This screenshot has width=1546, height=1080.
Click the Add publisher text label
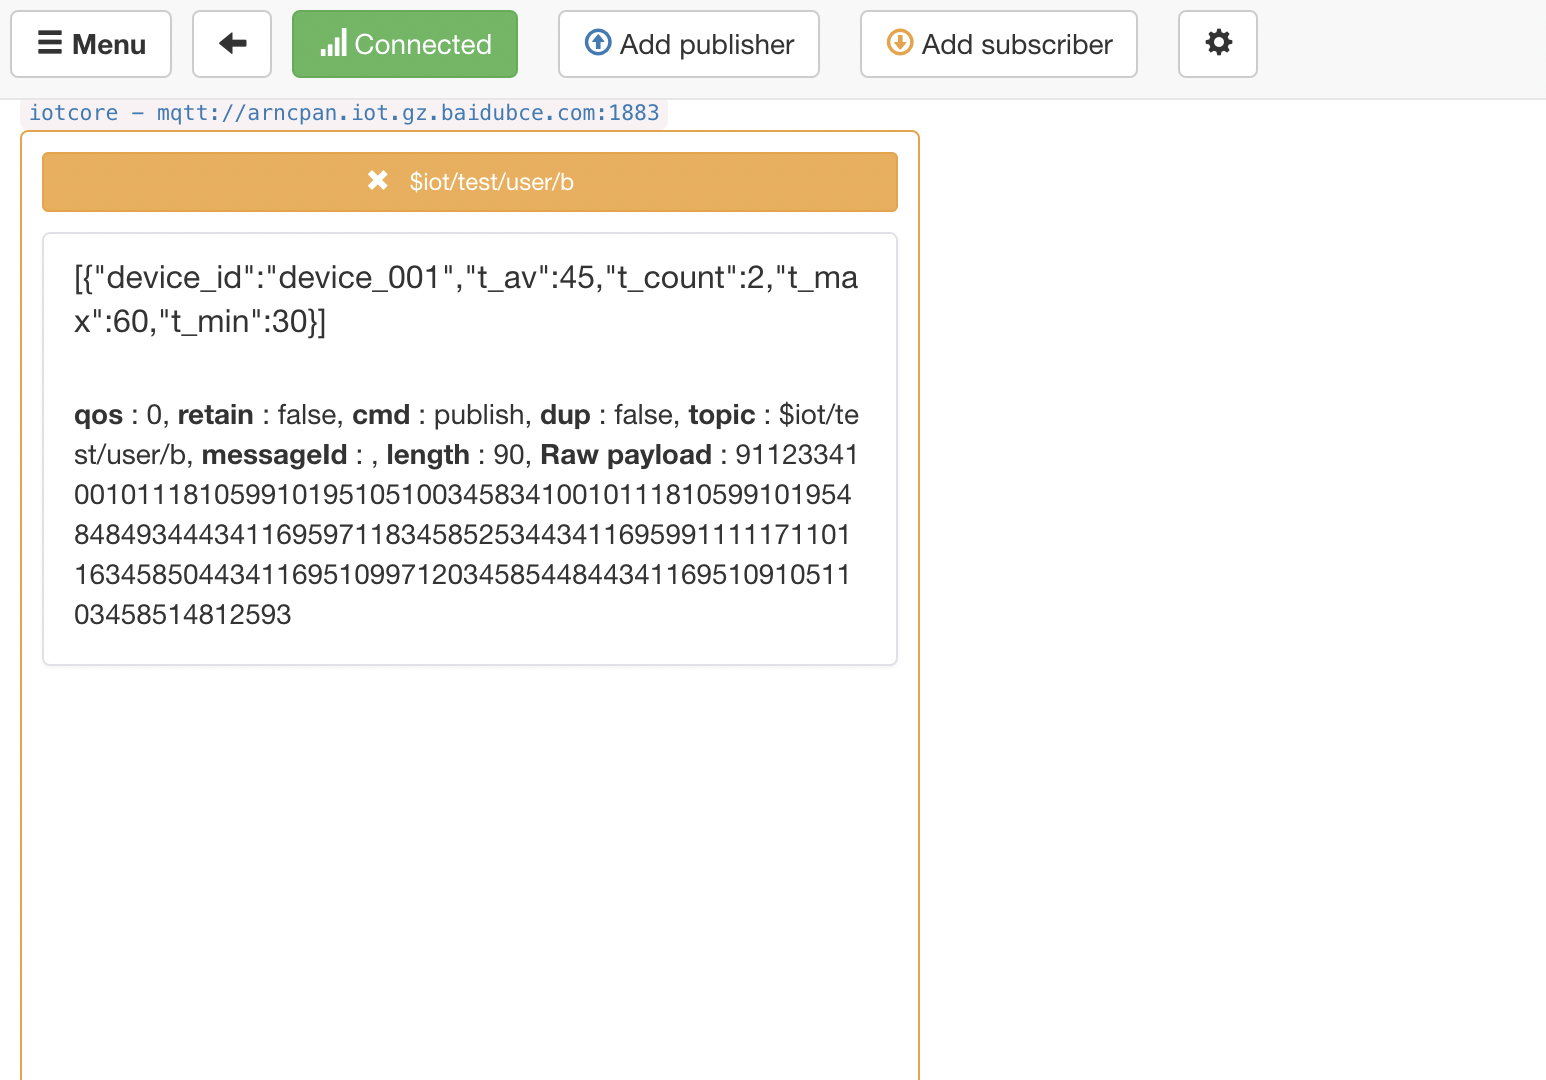(707, 45)
